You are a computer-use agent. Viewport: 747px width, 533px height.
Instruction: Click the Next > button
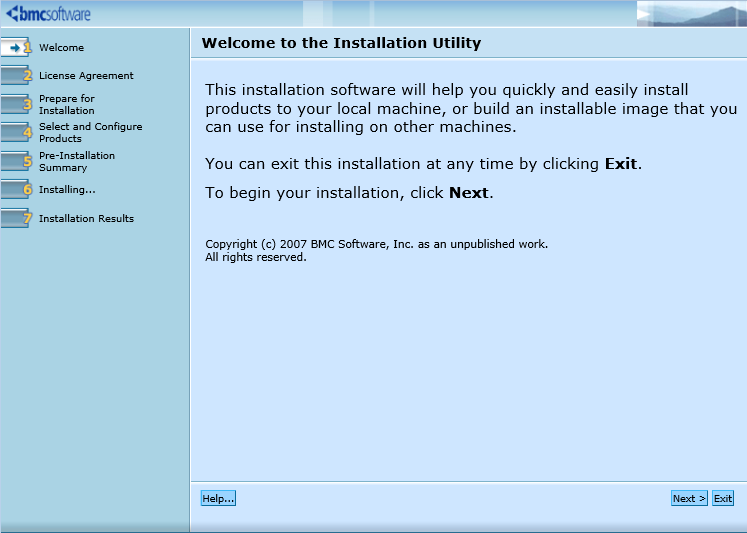coord(689,498)
